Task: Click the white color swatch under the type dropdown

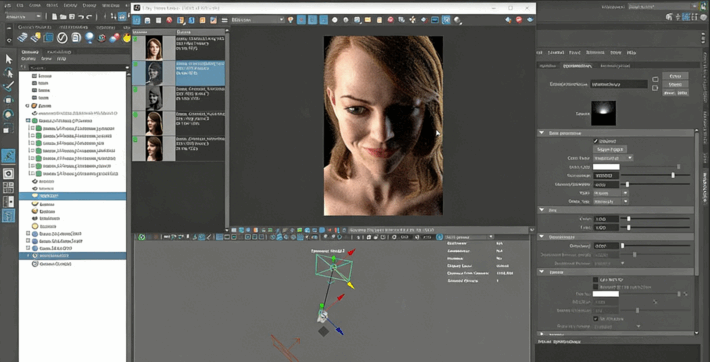Action: (x=606, y=167)
